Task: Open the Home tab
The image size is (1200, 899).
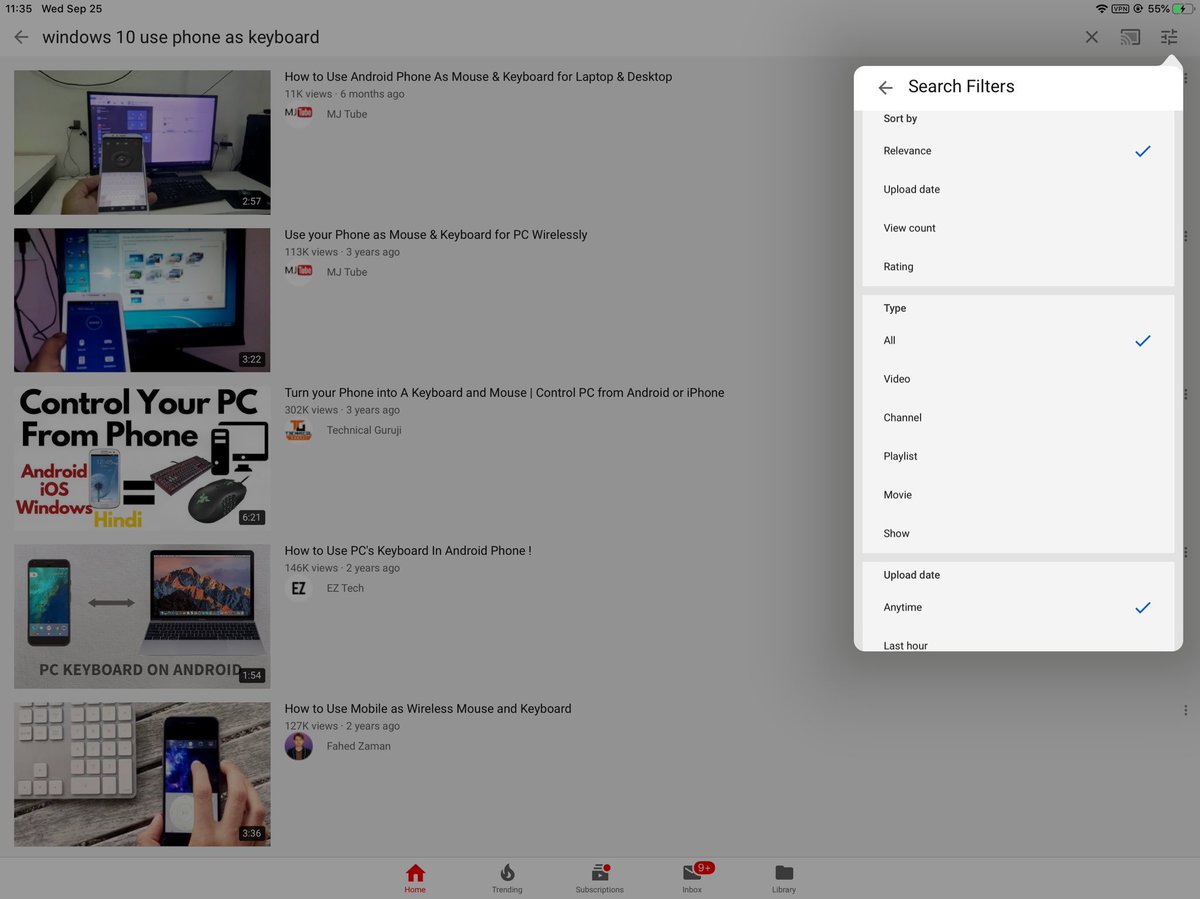Action: (x=415, y=878)
